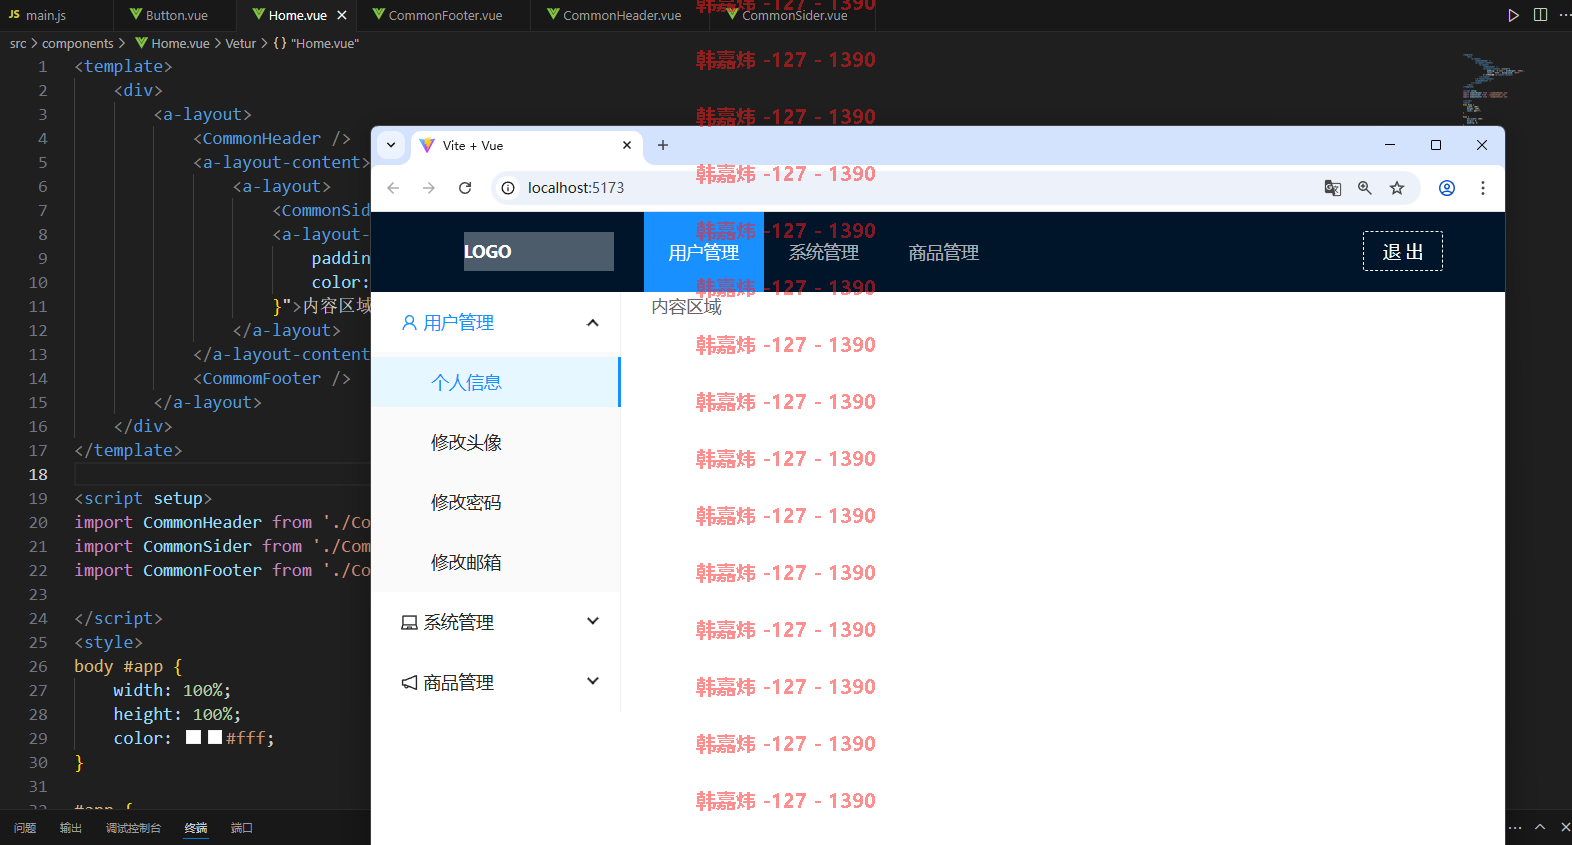This screenshot has height=845, width=1572.
Task: Reload the localhost page
Action: coord(465,188)
